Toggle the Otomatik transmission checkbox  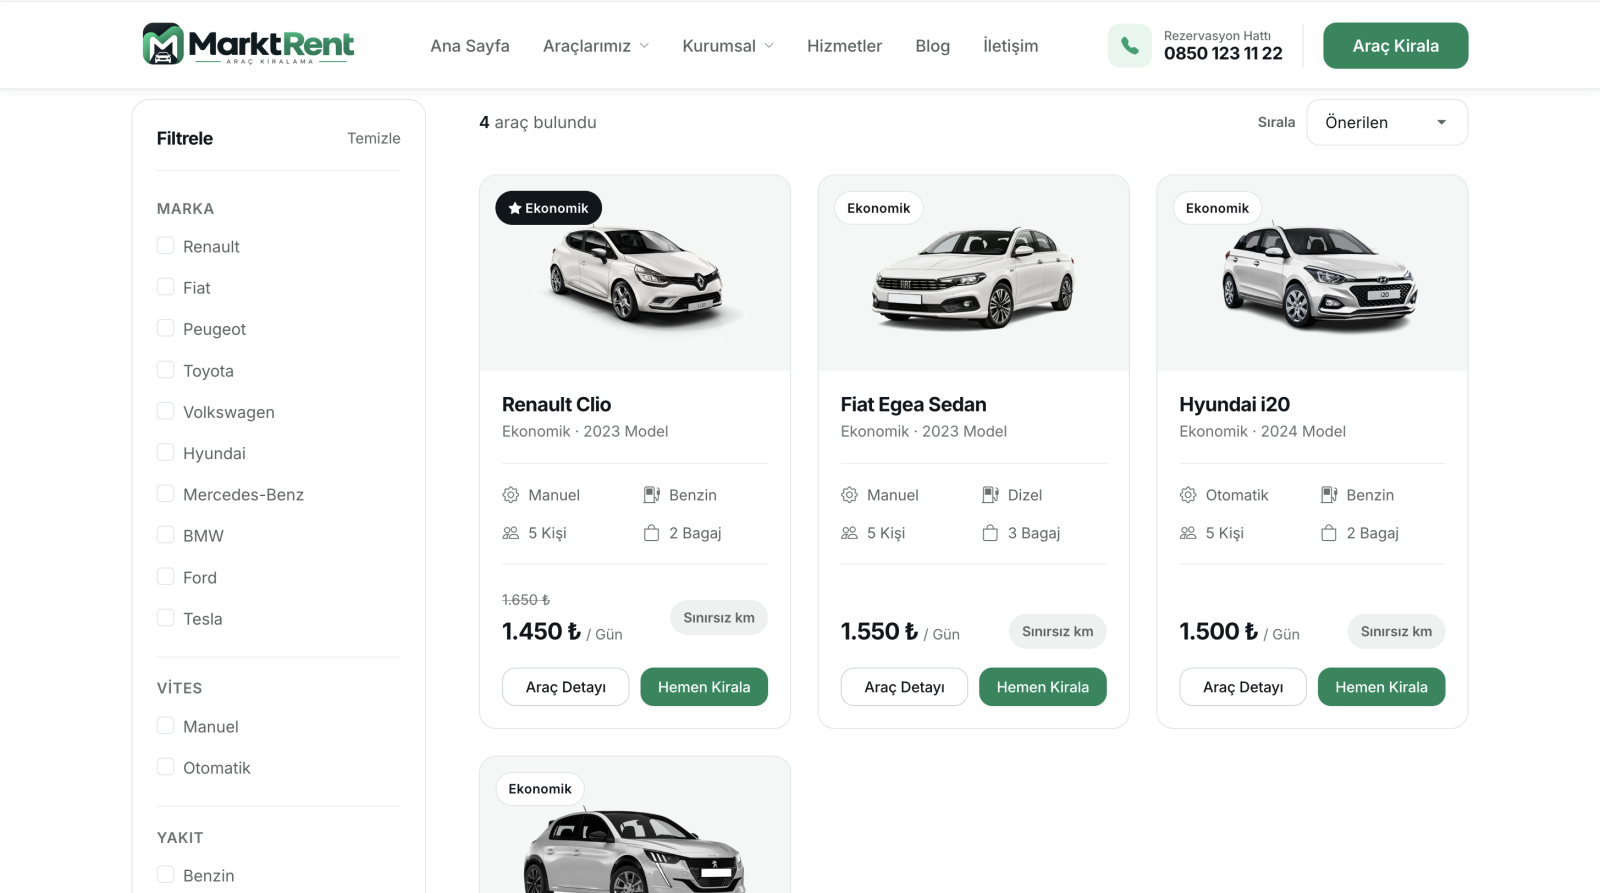pyautogui.click(x=166, y=767)
